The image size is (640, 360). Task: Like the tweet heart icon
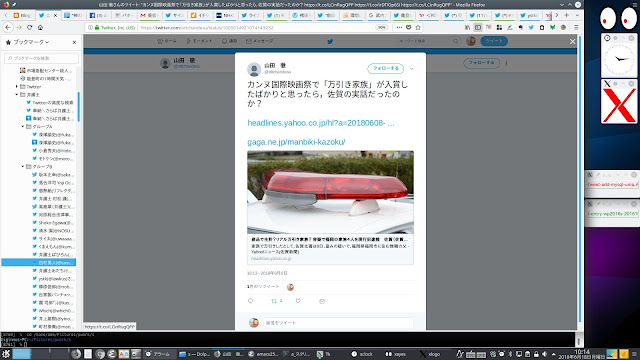pos(298,301)
